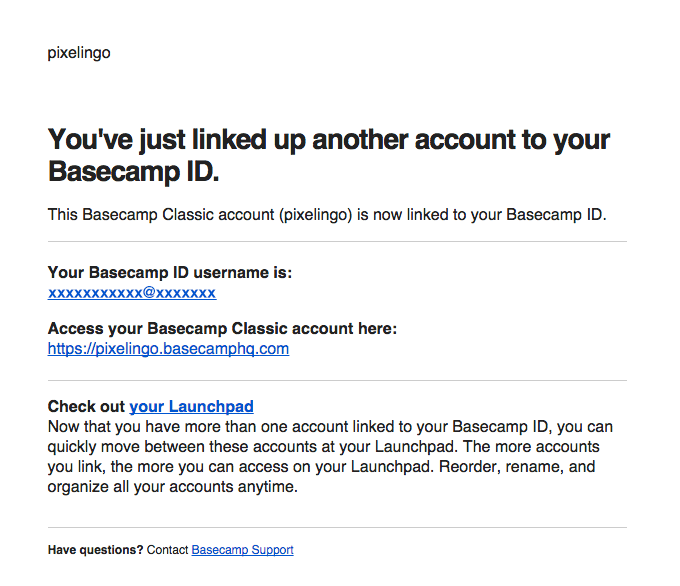Click the masked Basecamp ID username link

(x=132, y=292)
